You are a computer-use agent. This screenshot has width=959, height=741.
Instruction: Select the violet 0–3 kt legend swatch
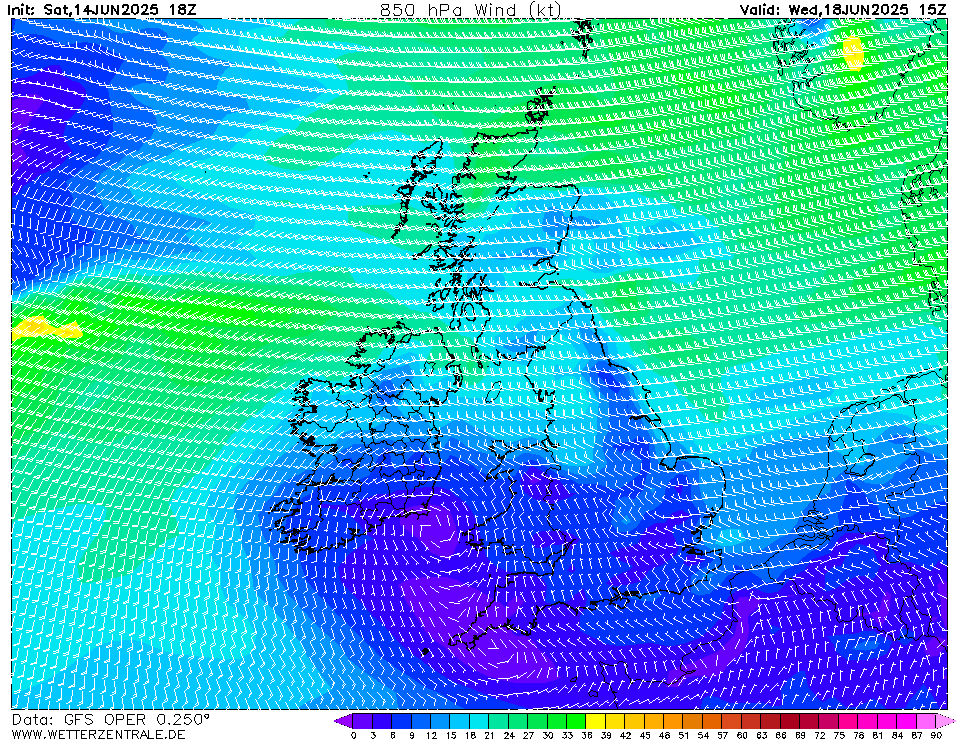coord(363,721)
